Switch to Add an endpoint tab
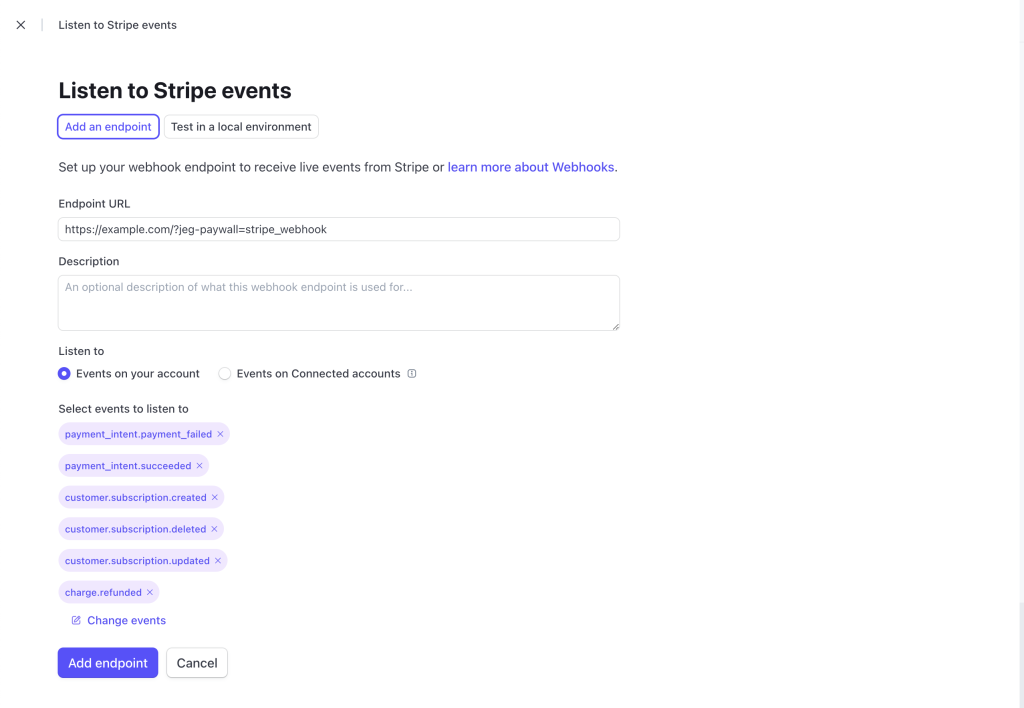This screenshot has height=708, width=1024. [x=108, y=127]
